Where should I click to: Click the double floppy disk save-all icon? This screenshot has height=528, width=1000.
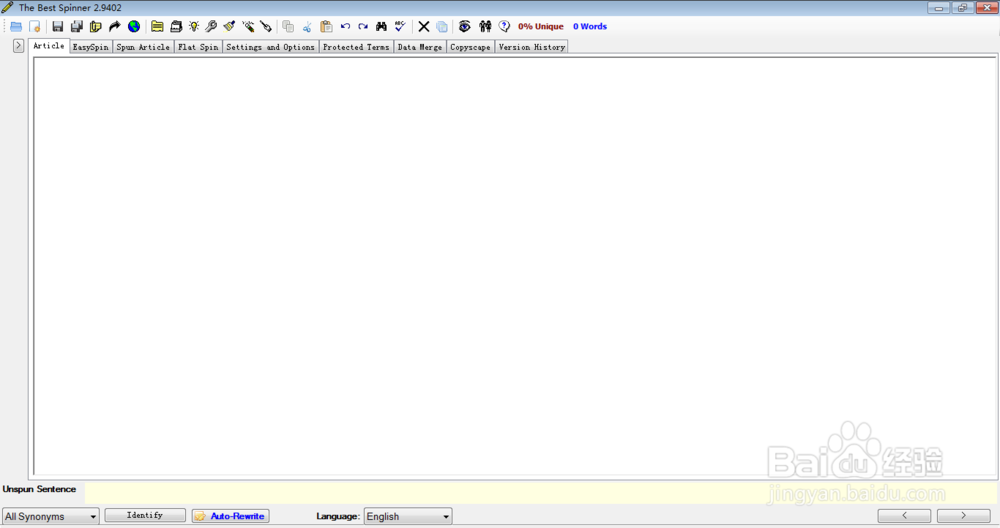pyautogui.click(x=77, y=27)
